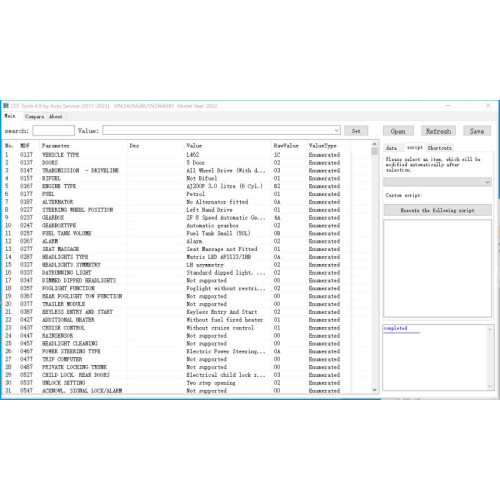Select the DOORS parameter row
The height and width of the screenshot is (500, 500).
(x=187, y=163)
